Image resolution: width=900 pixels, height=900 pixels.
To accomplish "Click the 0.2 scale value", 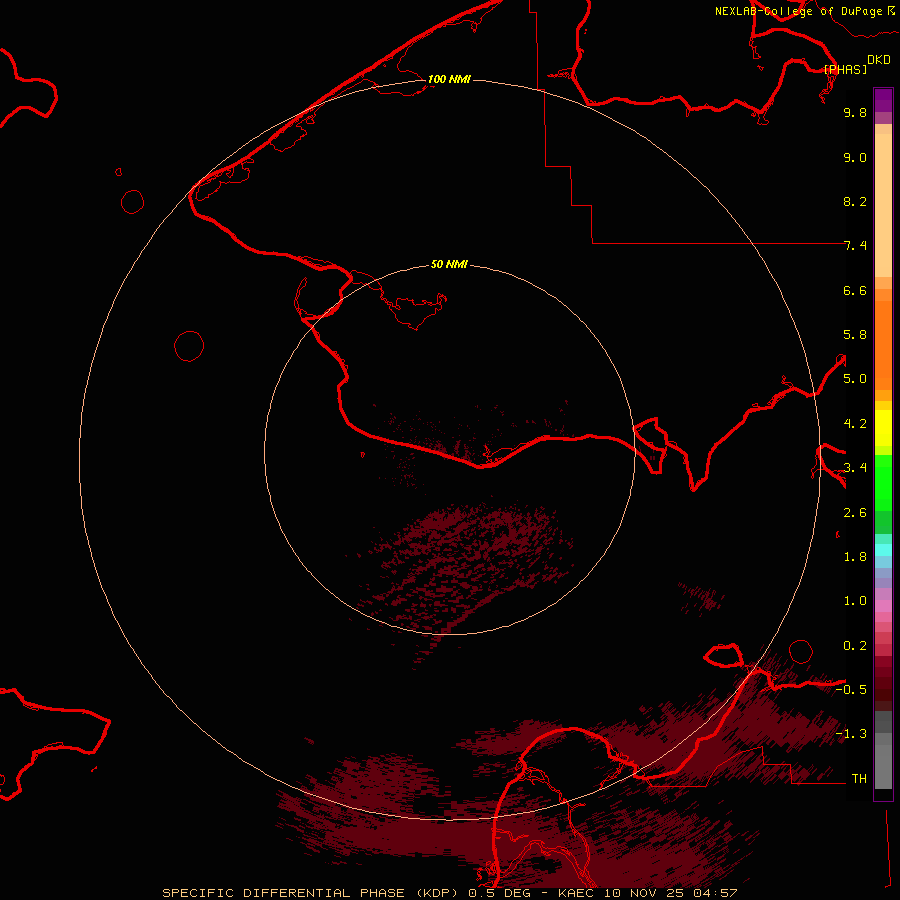I will coord(855,646).
